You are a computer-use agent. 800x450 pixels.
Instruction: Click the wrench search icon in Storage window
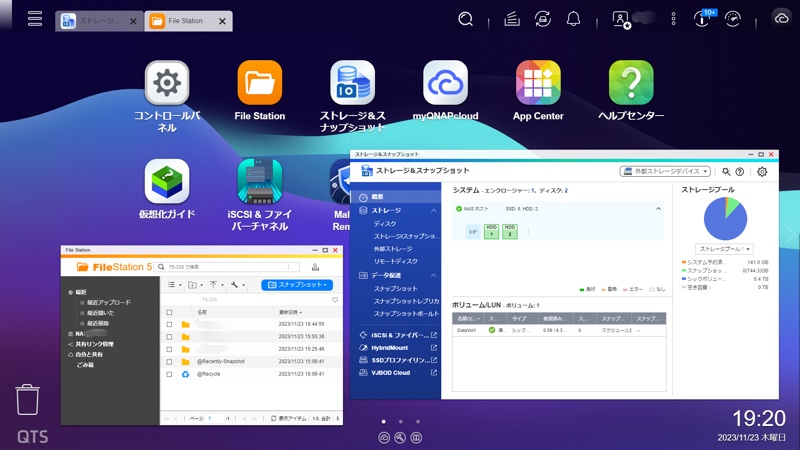click(726, 172)
